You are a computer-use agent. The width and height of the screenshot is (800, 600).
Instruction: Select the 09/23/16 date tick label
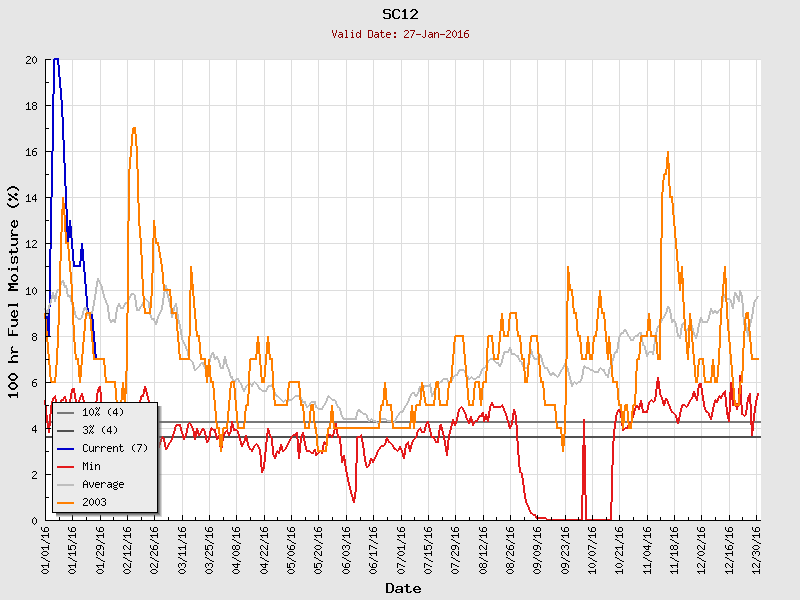[565, 549]
